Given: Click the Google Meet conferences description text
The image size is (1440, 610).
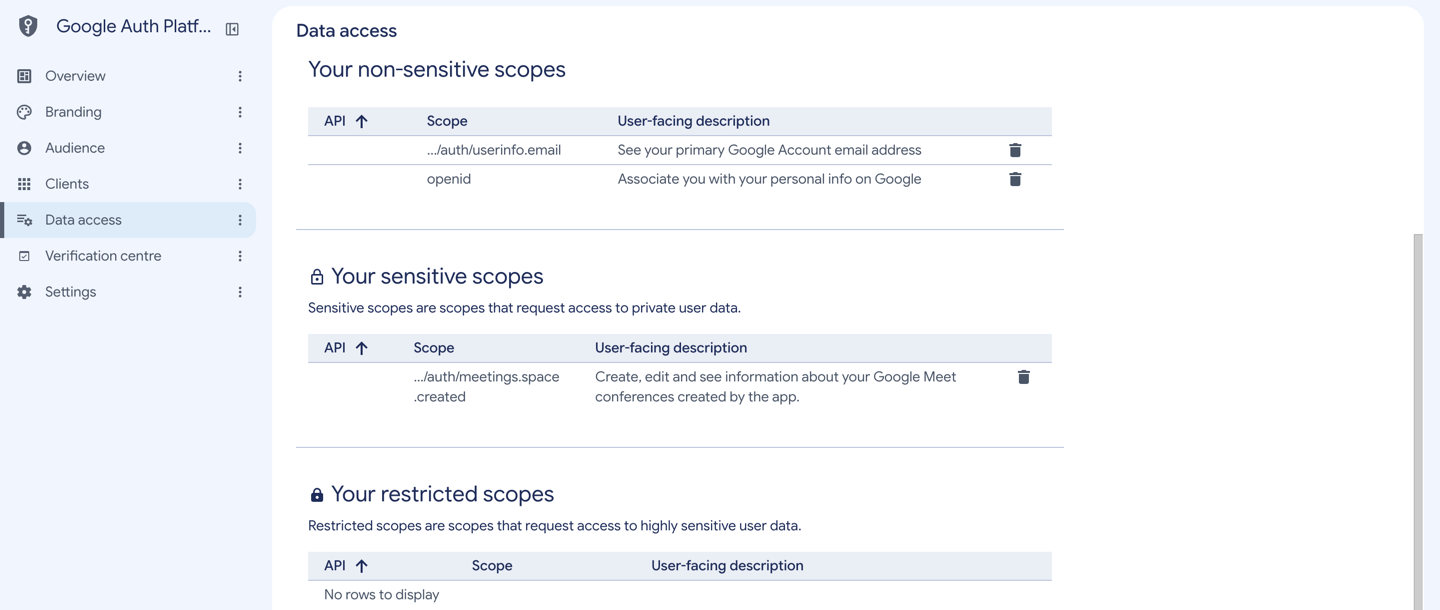Looking at the screenshot, I should point(776,387).
